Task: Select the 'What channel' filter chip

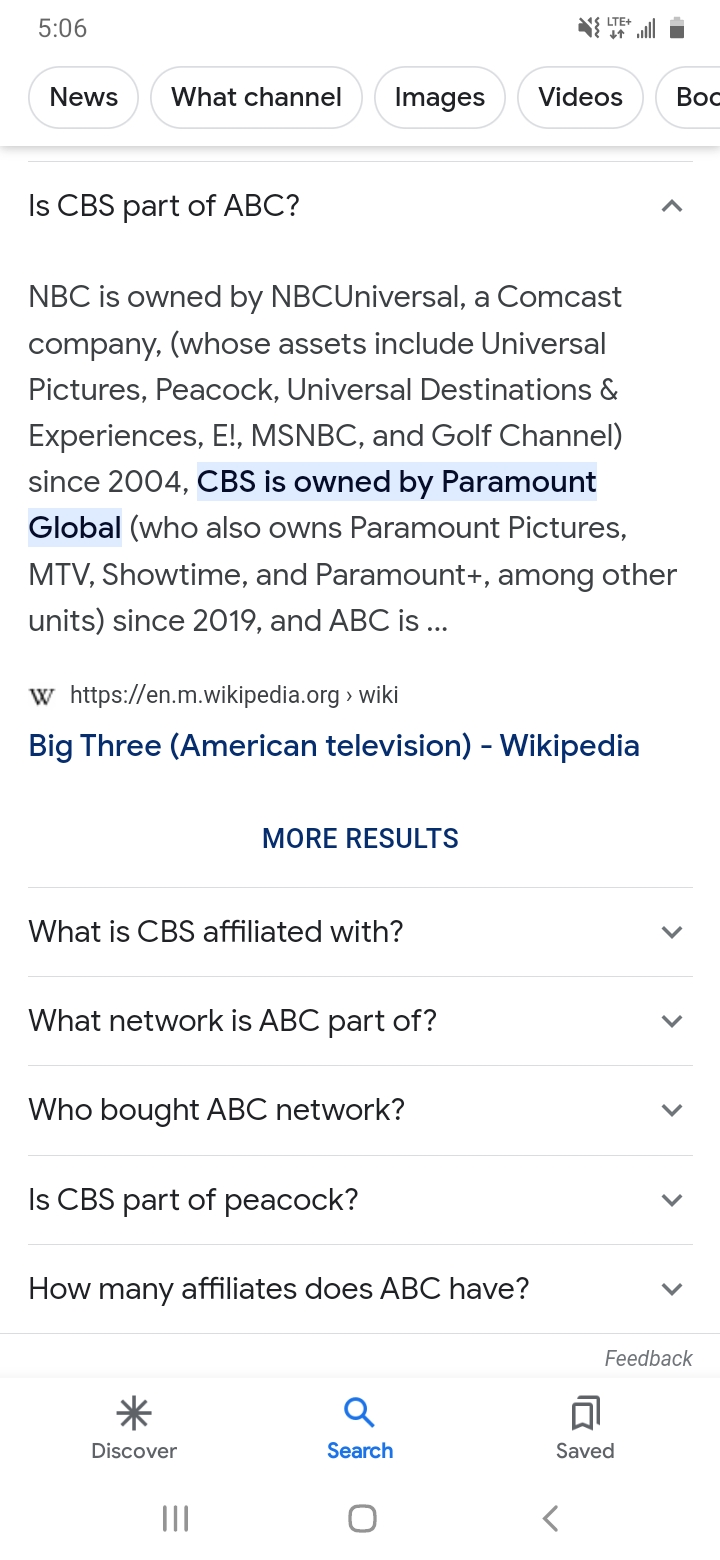Action: (256, 97)
